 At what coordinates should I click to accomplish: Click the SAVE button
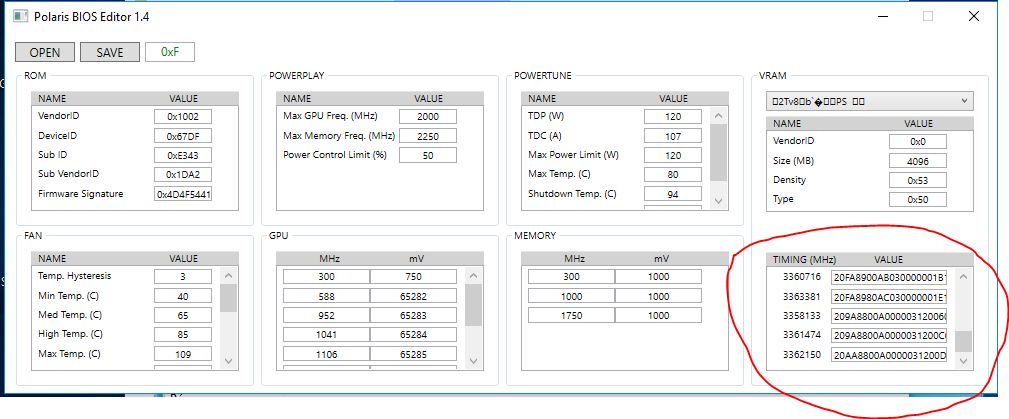click(x=110, y=53)
